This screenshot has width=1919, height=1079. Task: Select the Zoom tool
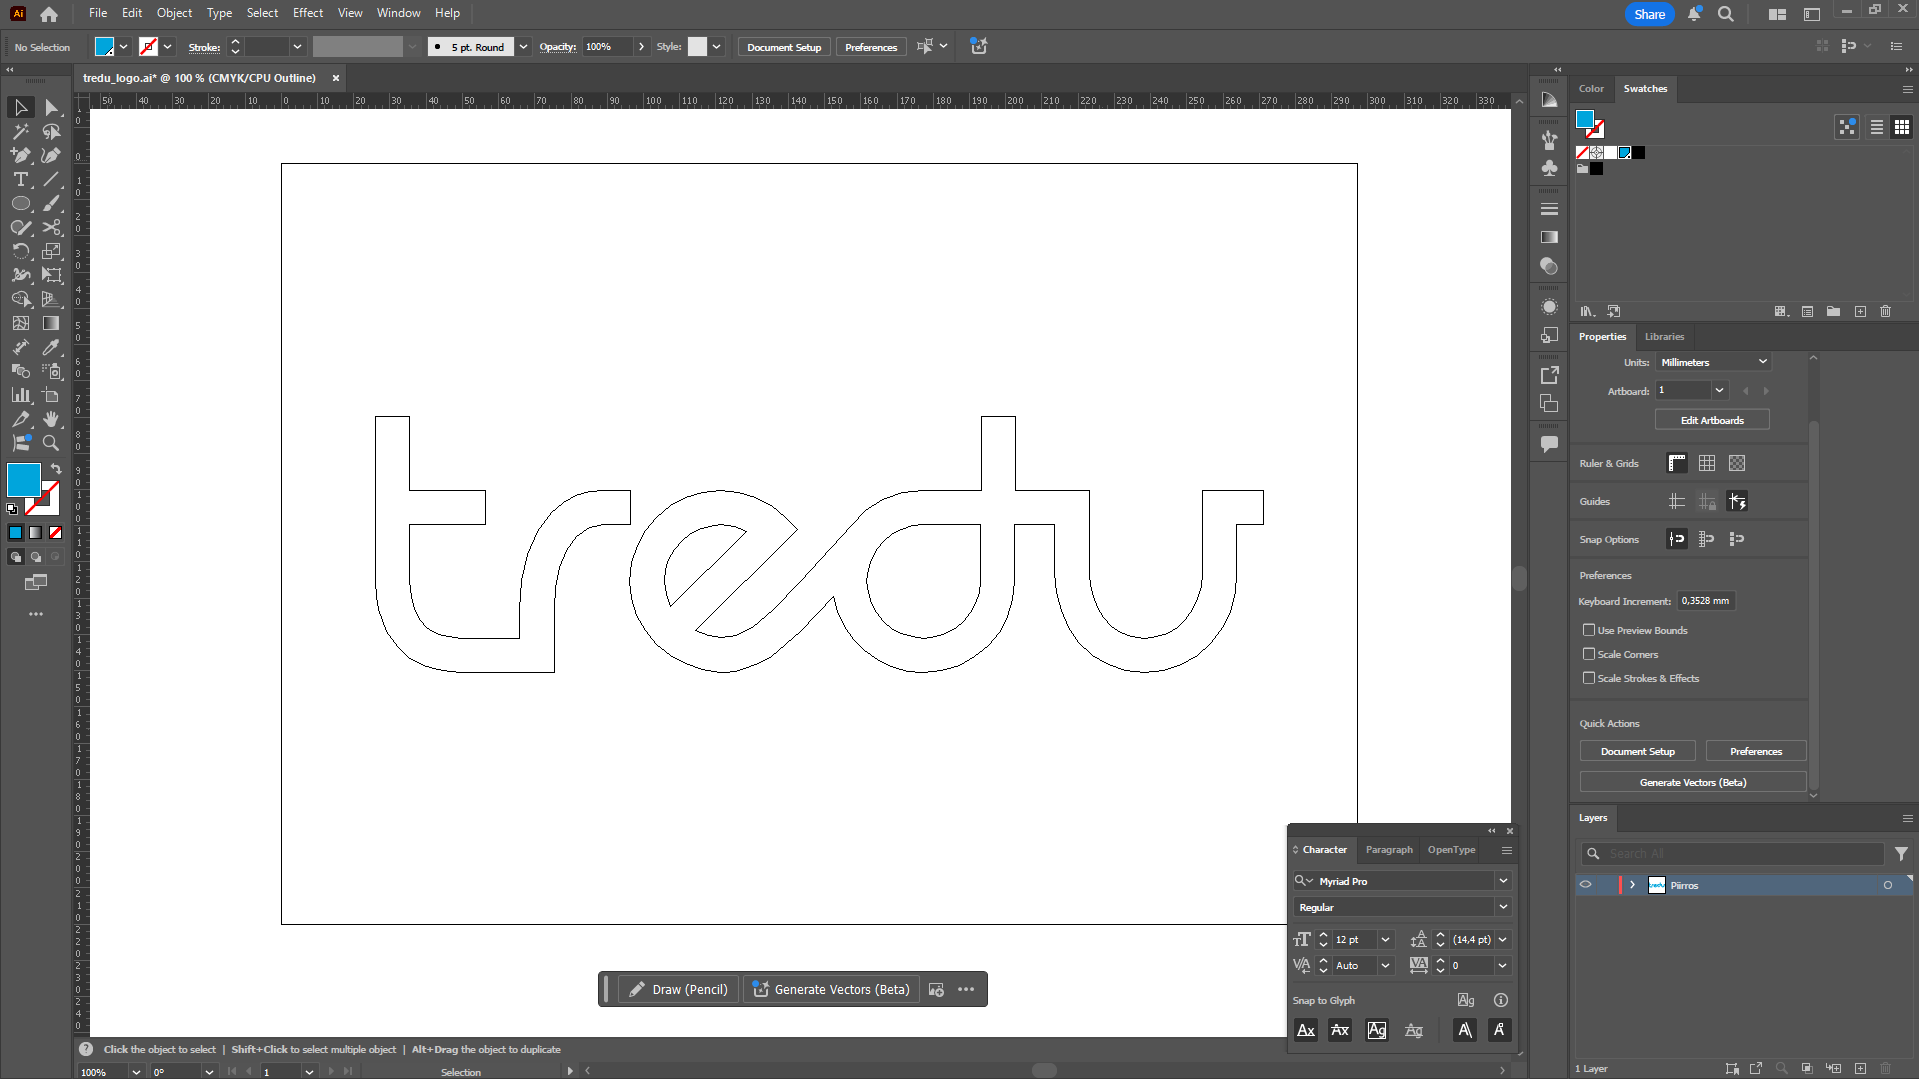(51, 443)
